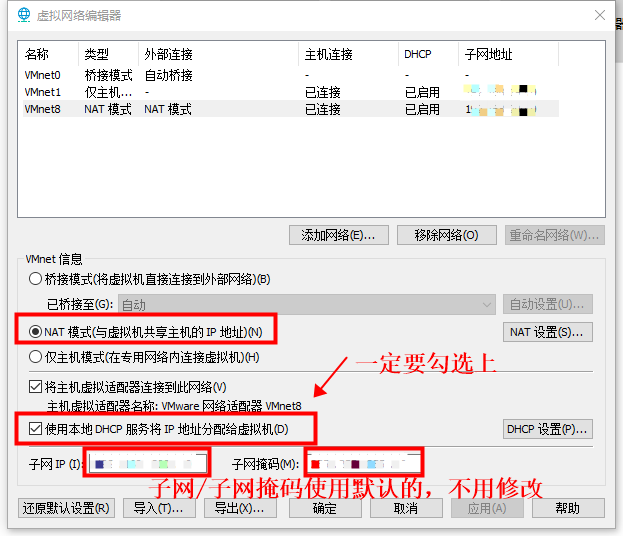Click the 名称 column header
The width and height of the screenshot is (623, 536).
pos(48,54)
